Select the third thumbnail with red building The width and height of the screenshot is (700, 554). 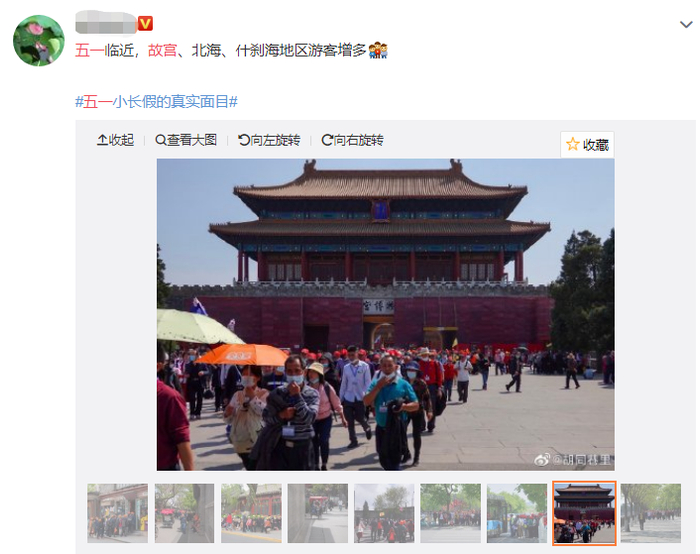tap(251, 513)
